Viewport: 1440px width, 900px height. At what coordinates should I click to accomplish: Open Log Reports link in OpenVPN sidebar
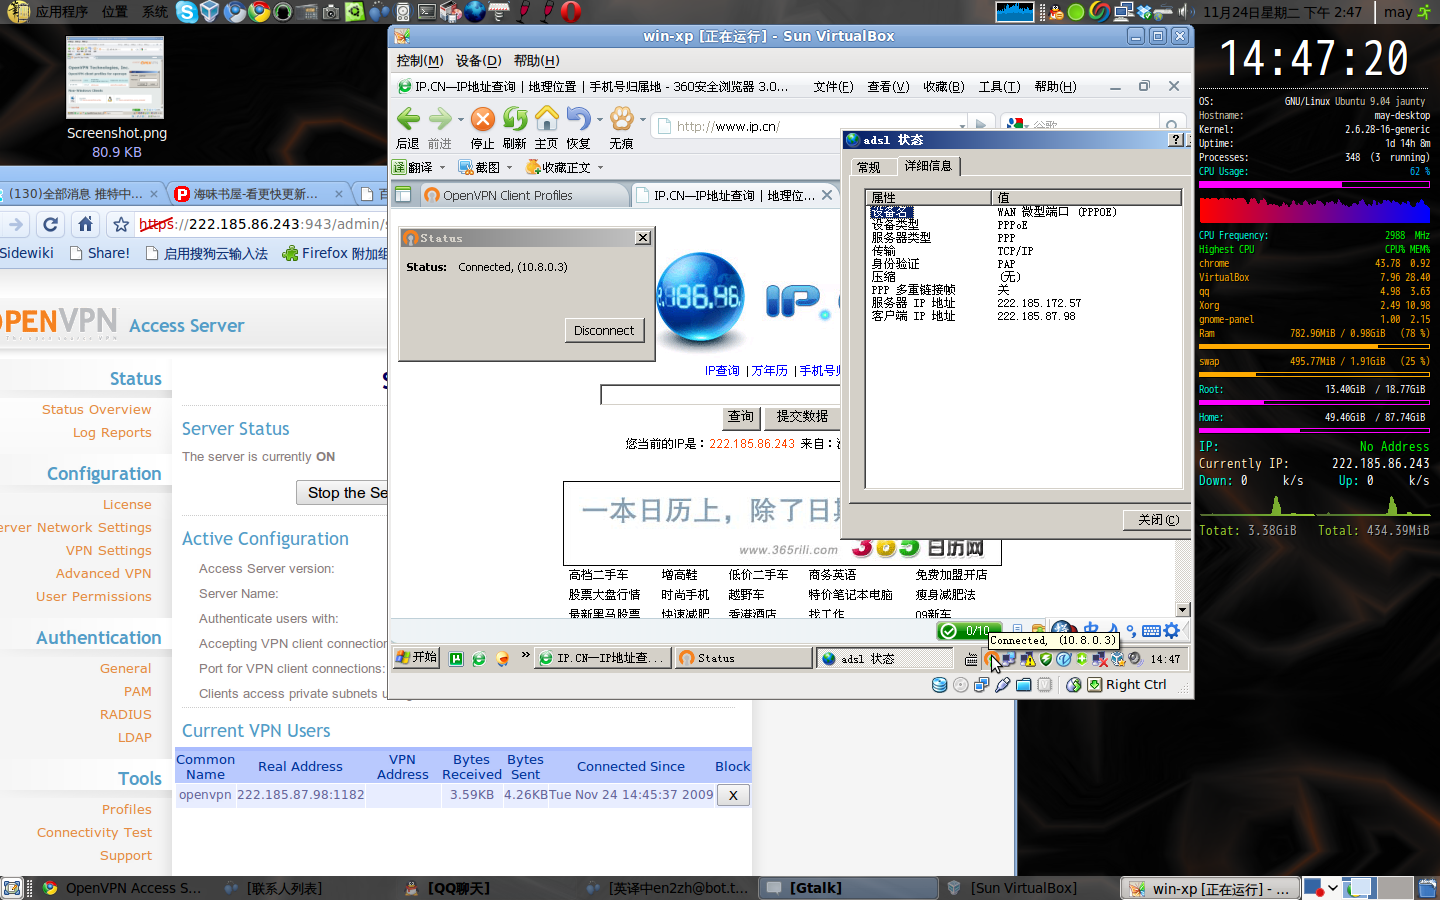click(x=112, y=432)
